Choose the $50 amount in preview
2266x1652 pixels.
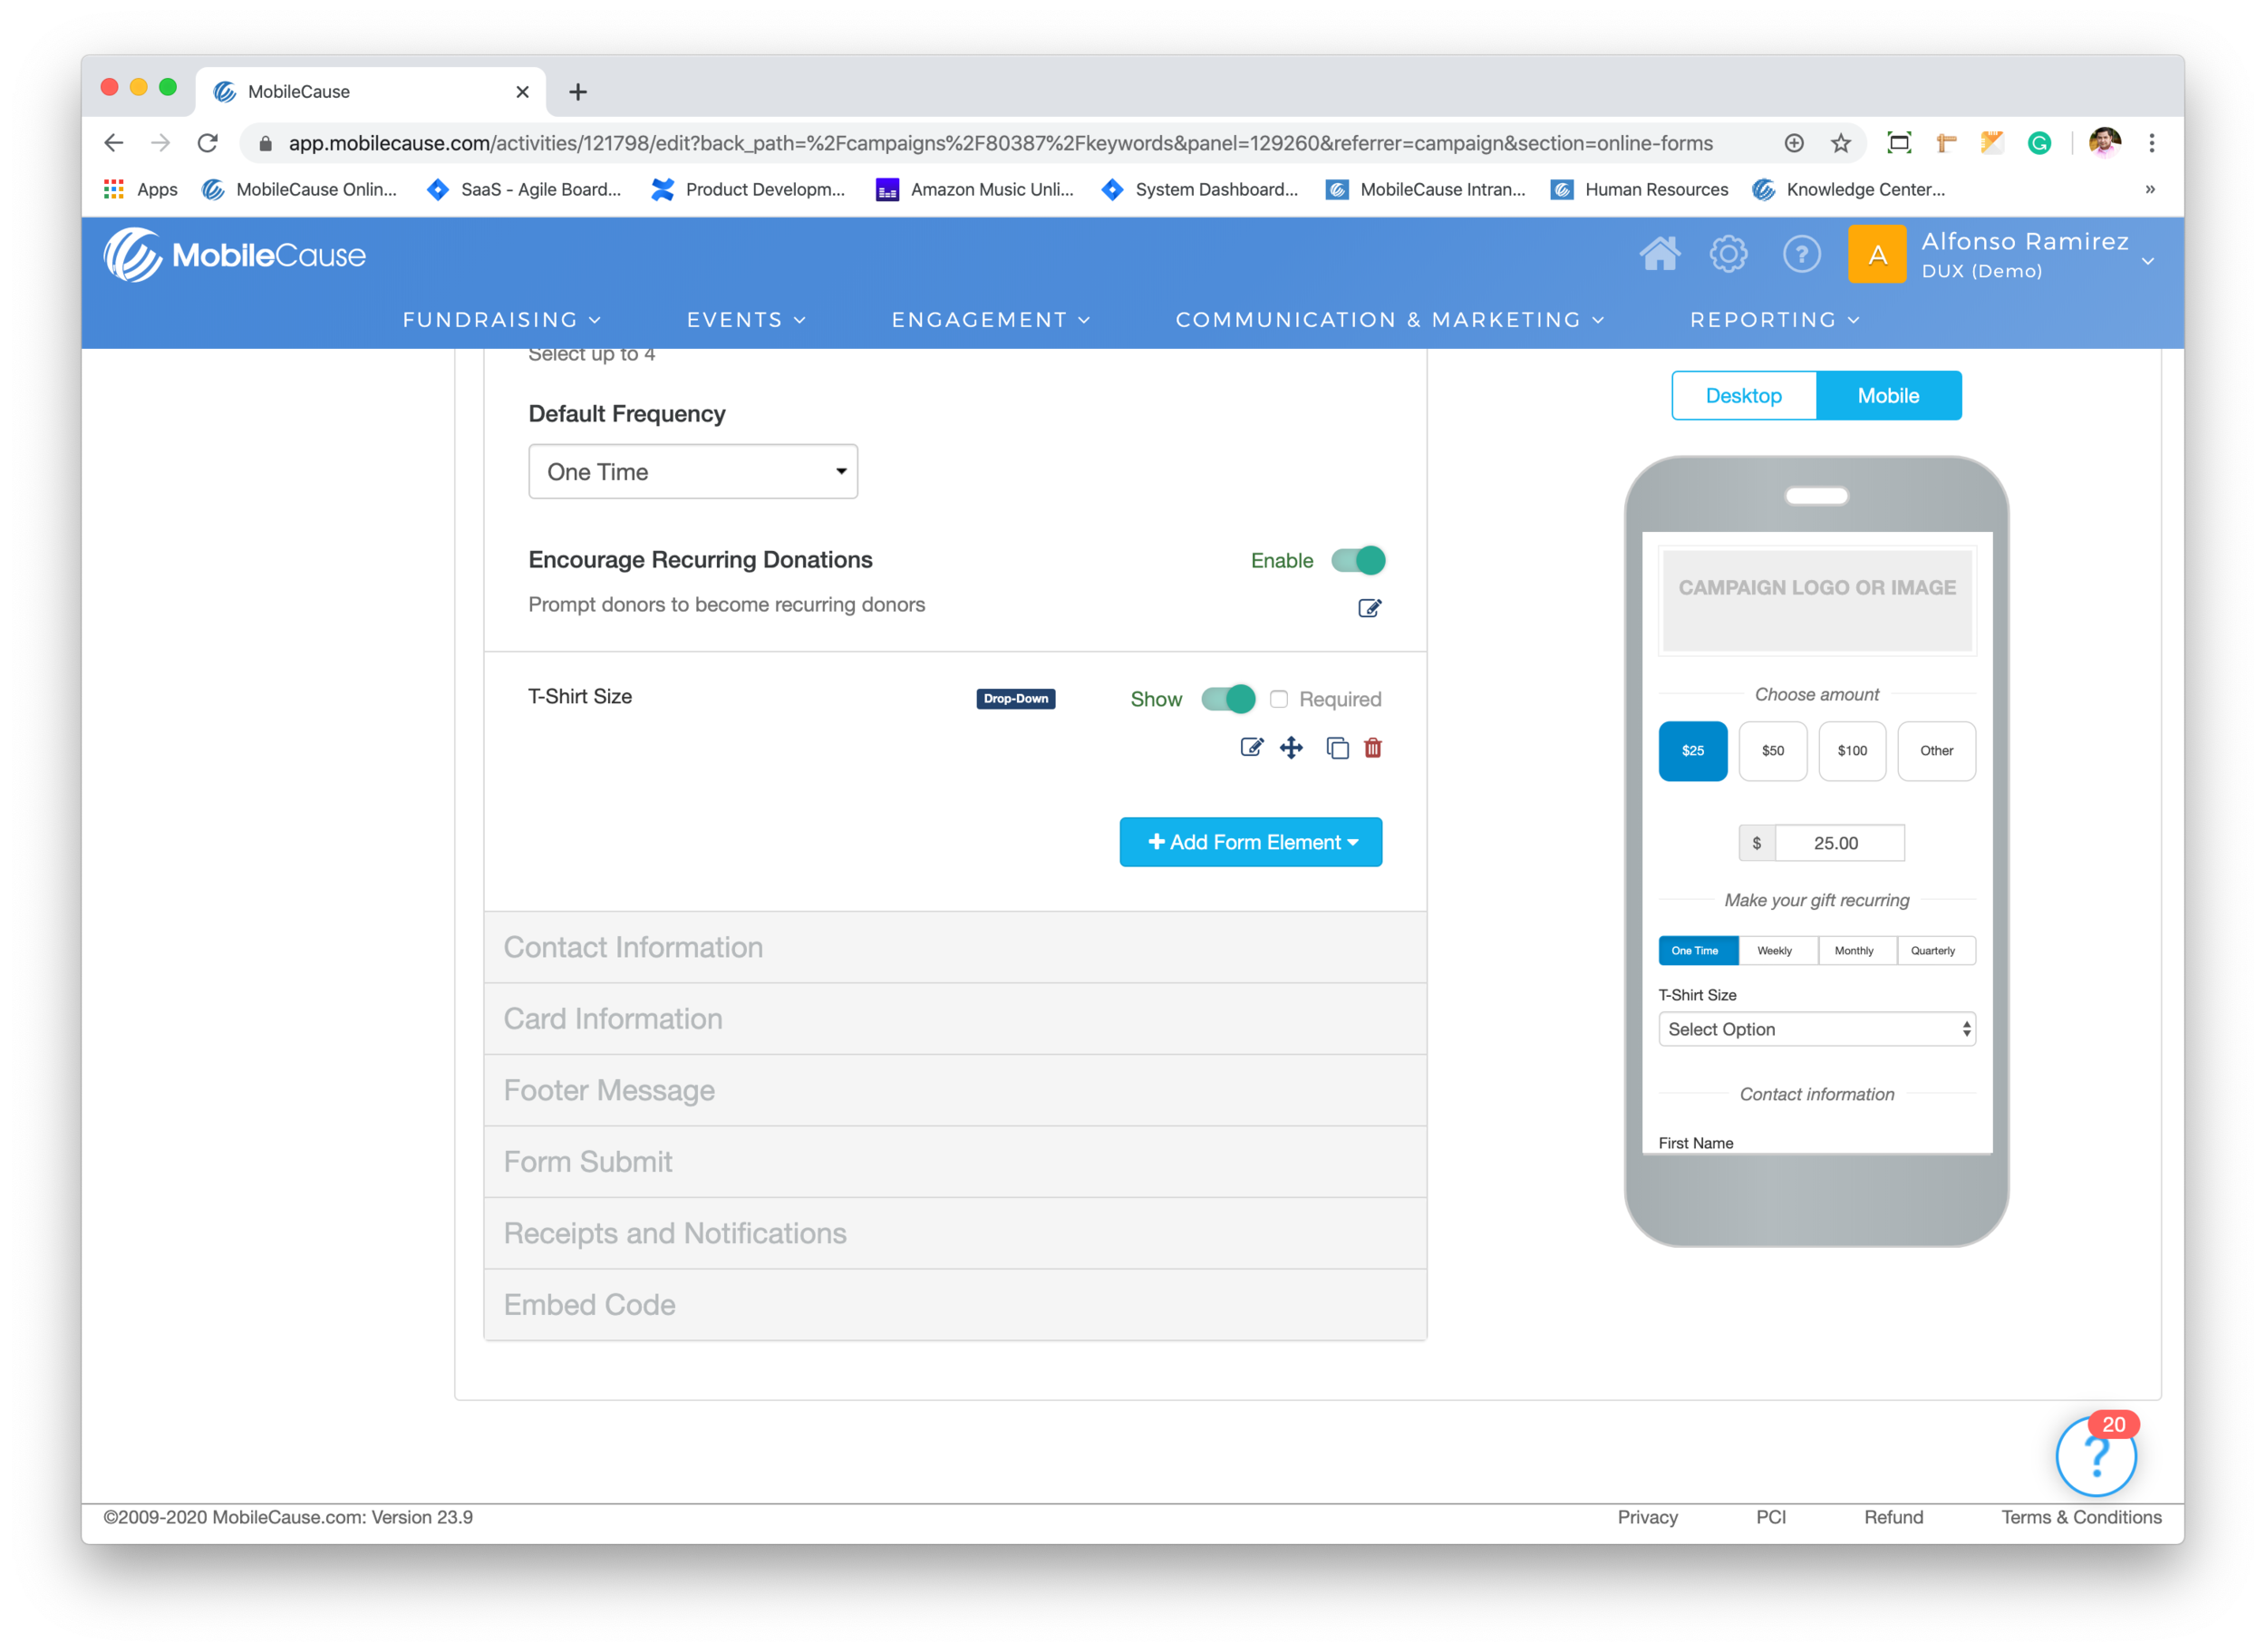click(x=1772, y=750)
